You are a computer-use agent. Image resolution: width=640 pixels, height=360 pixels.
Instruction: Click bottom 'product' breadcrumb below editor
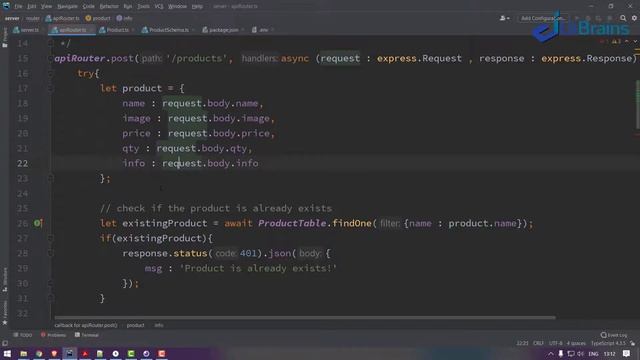coord(136,325)
